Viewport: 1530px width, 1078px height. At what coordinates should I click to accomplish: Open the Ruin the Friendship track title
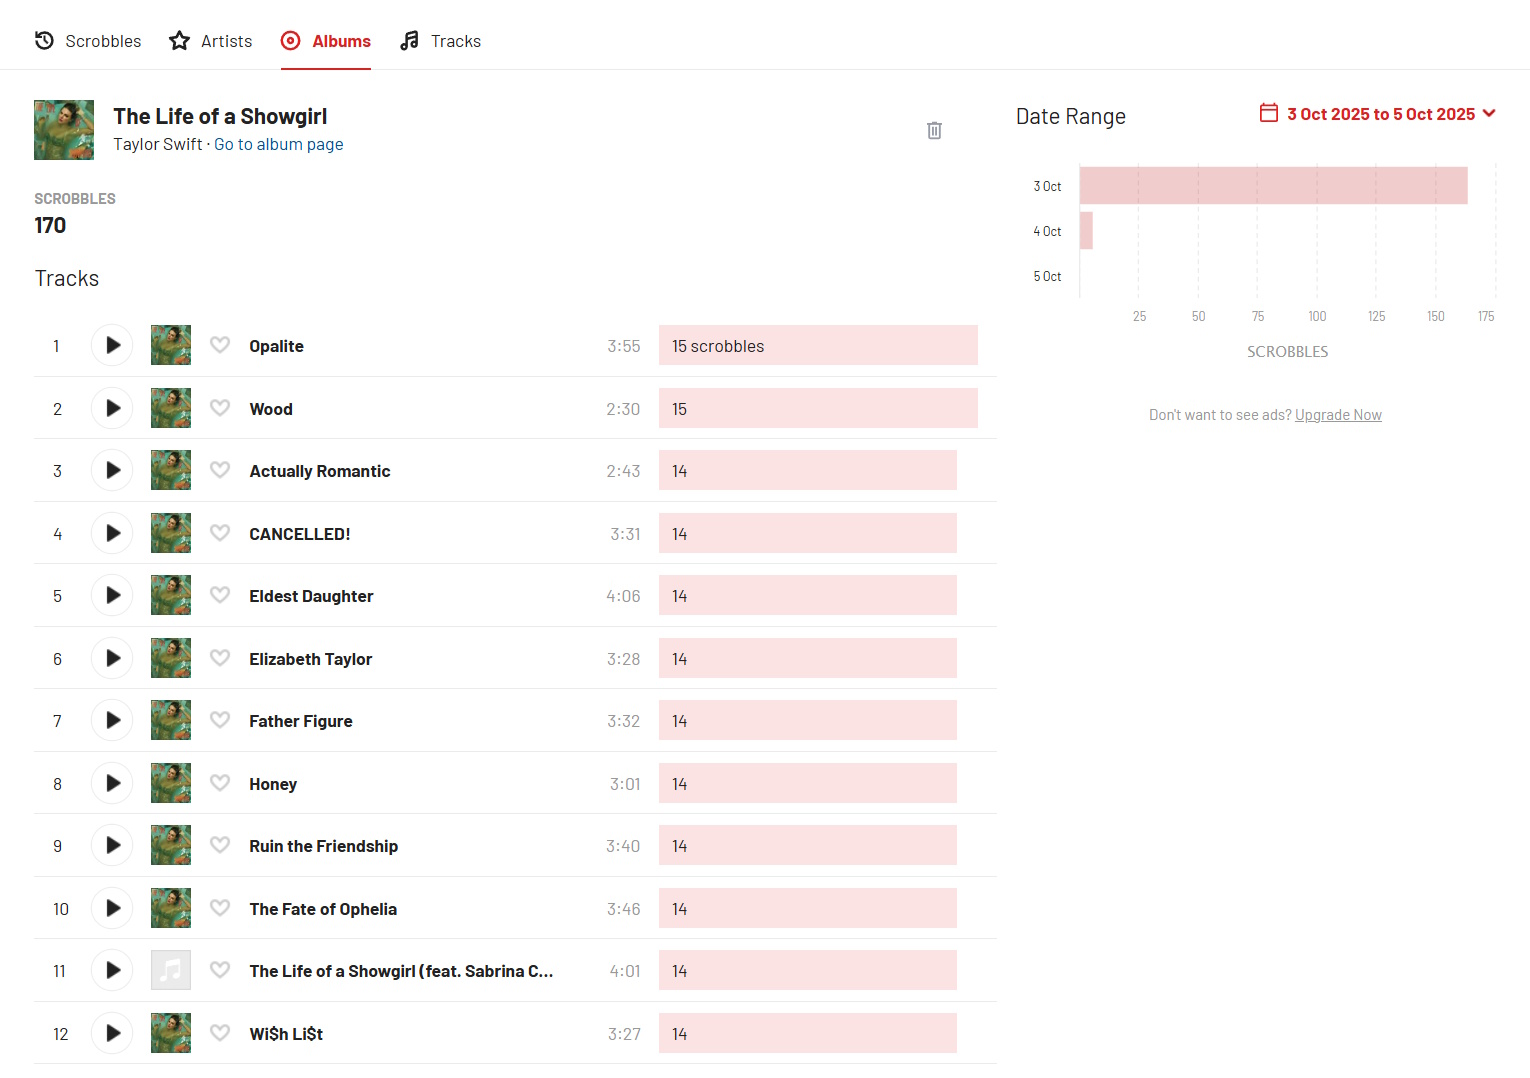pos(324,846)
